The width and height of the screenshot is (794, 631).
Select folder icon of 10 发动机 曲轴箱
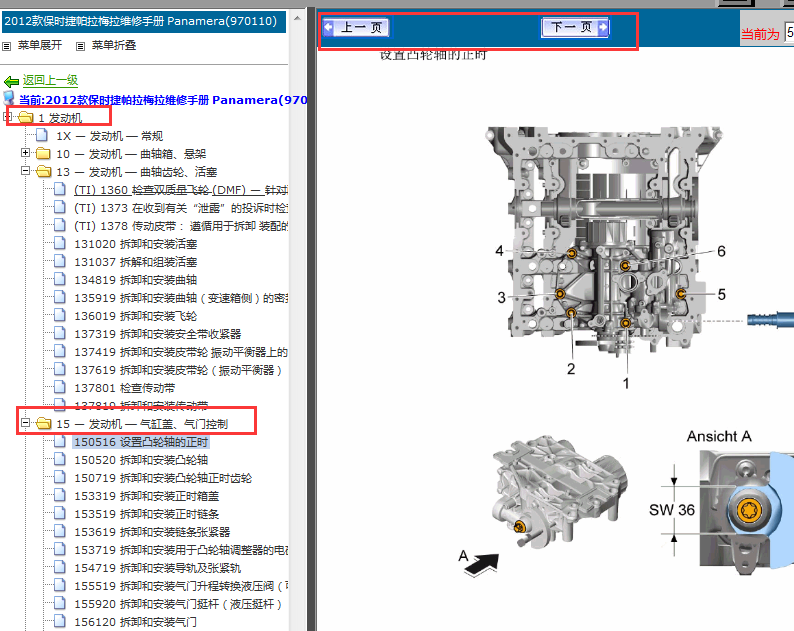tap(44, 153)
